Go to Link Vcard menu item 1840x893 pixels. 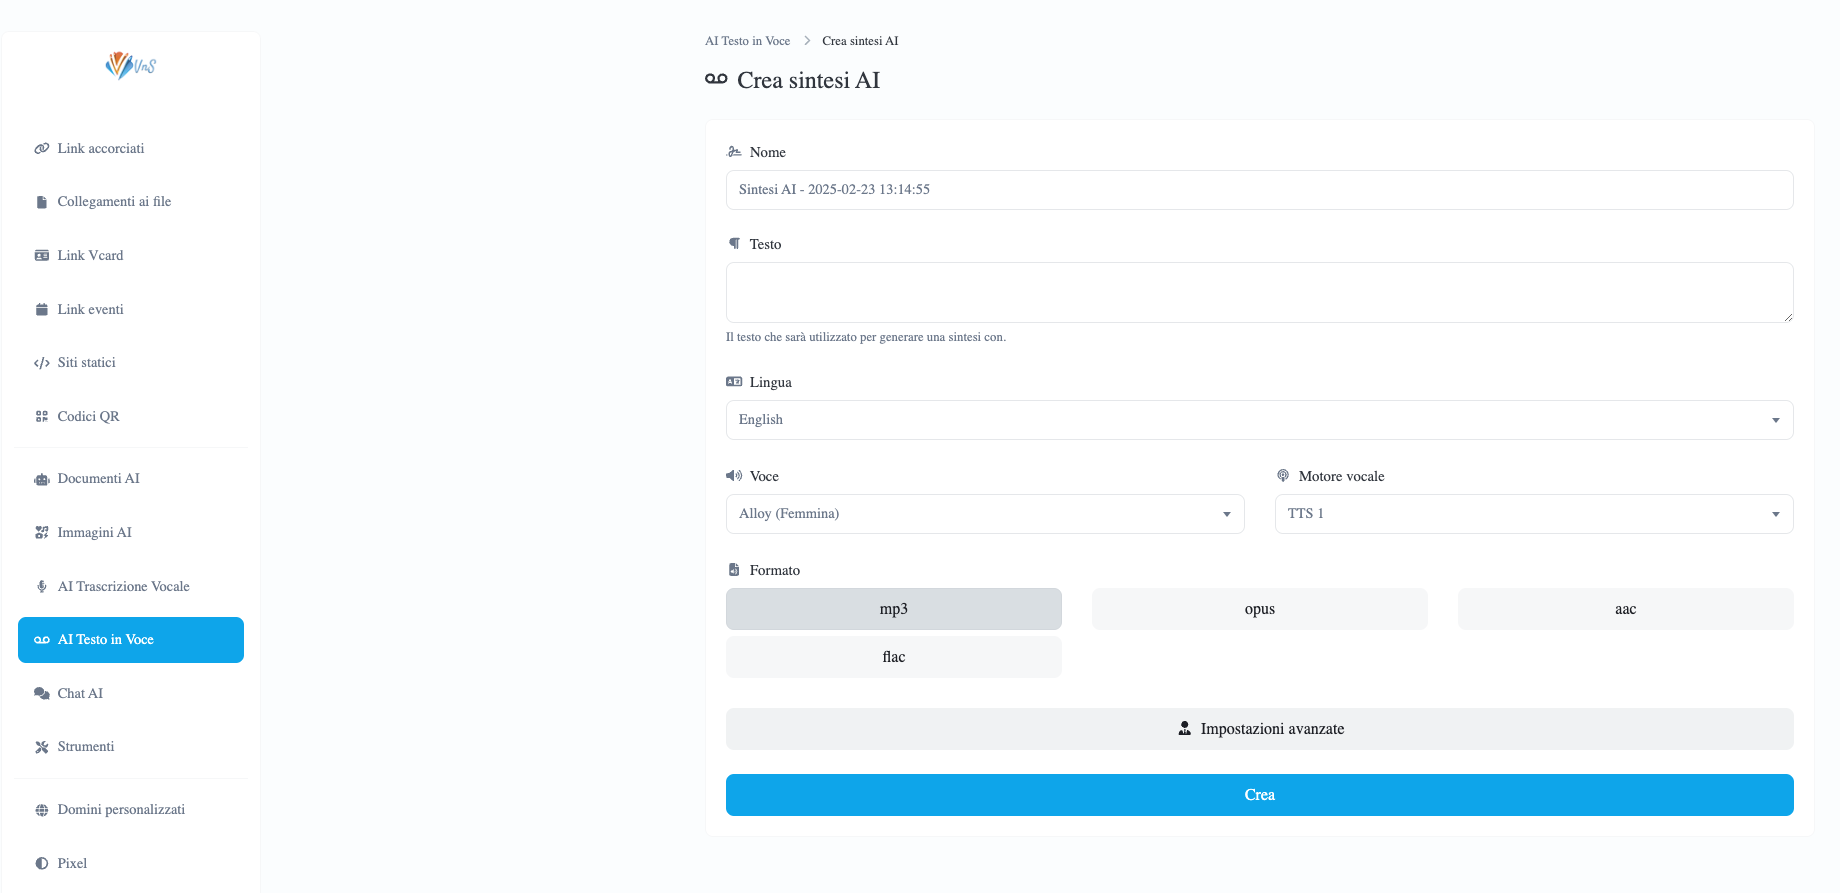pyautogui.click(x=90, y=256)
